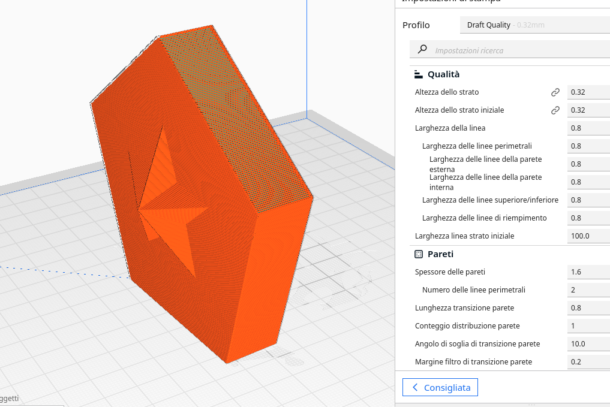Edit the parete interna line width value
The image size is (610, 407).
(589, 182)
